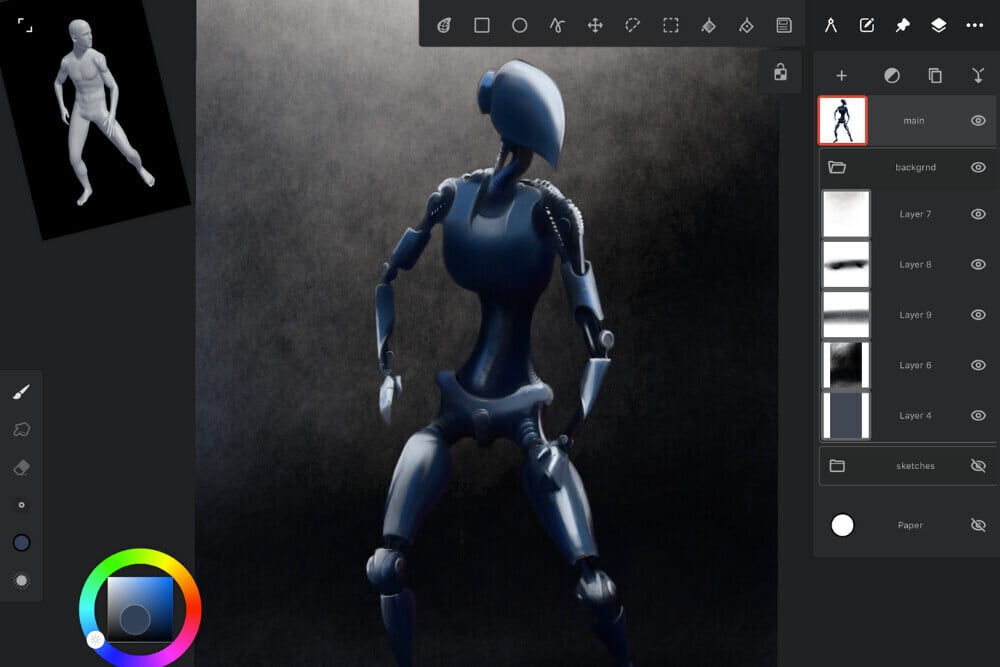This screenshot has width=1000, height=667.
Task: Activate the Transform tool
Action: [595, 25]
